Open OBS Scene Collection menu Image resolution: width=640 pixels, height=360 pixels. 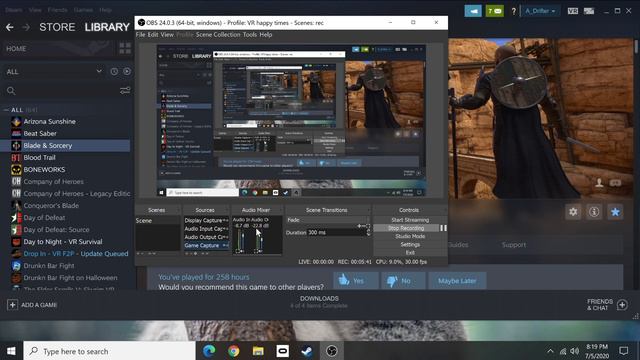click(218, 35)
